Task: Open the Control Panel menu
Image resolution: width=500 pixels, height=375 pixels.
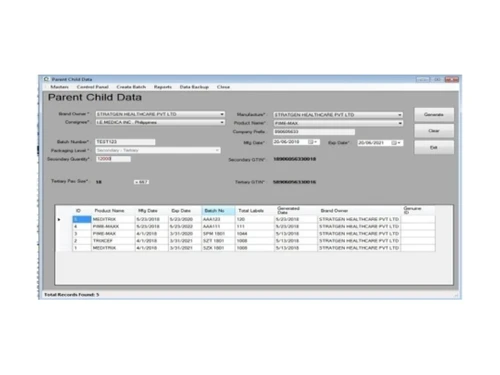Action: [x=93, y=87]
